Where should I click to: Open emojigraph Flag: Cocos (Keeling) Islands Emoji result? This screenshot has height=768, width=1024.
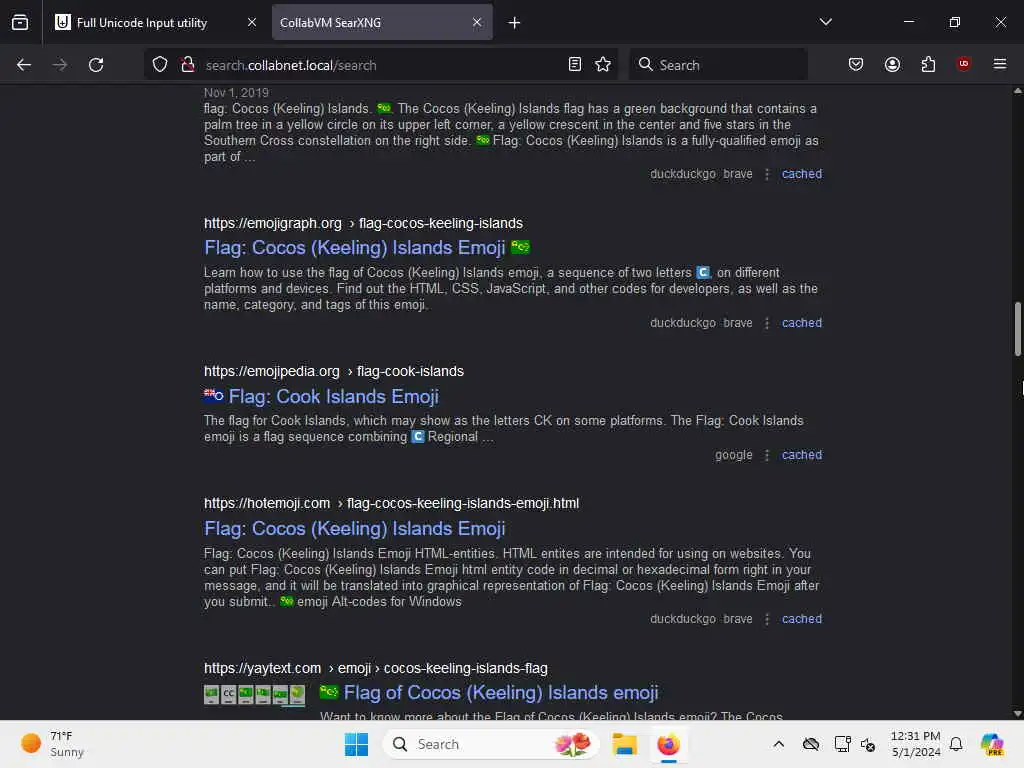point(367,248)
